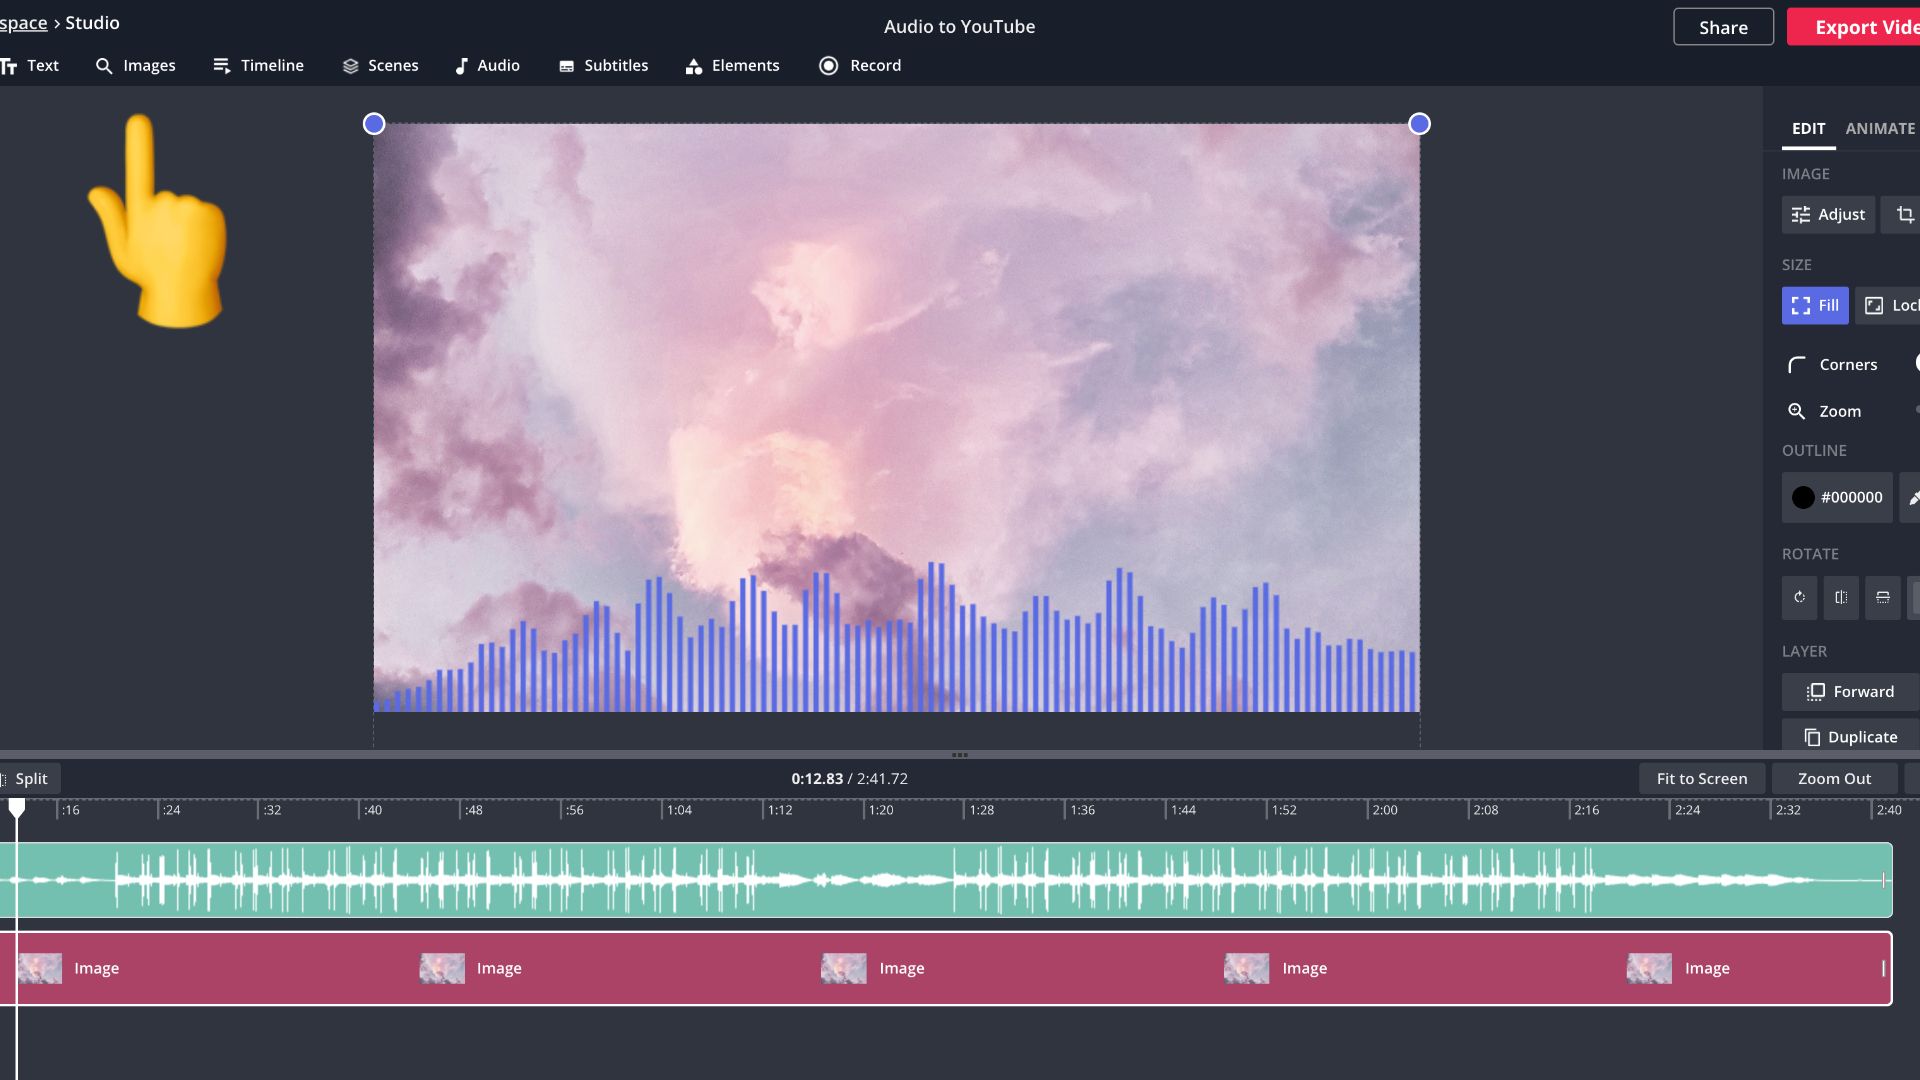Click the Share button
Screen dimensions: 1920x1080
pyautogui.click(x=1723, y=28)
